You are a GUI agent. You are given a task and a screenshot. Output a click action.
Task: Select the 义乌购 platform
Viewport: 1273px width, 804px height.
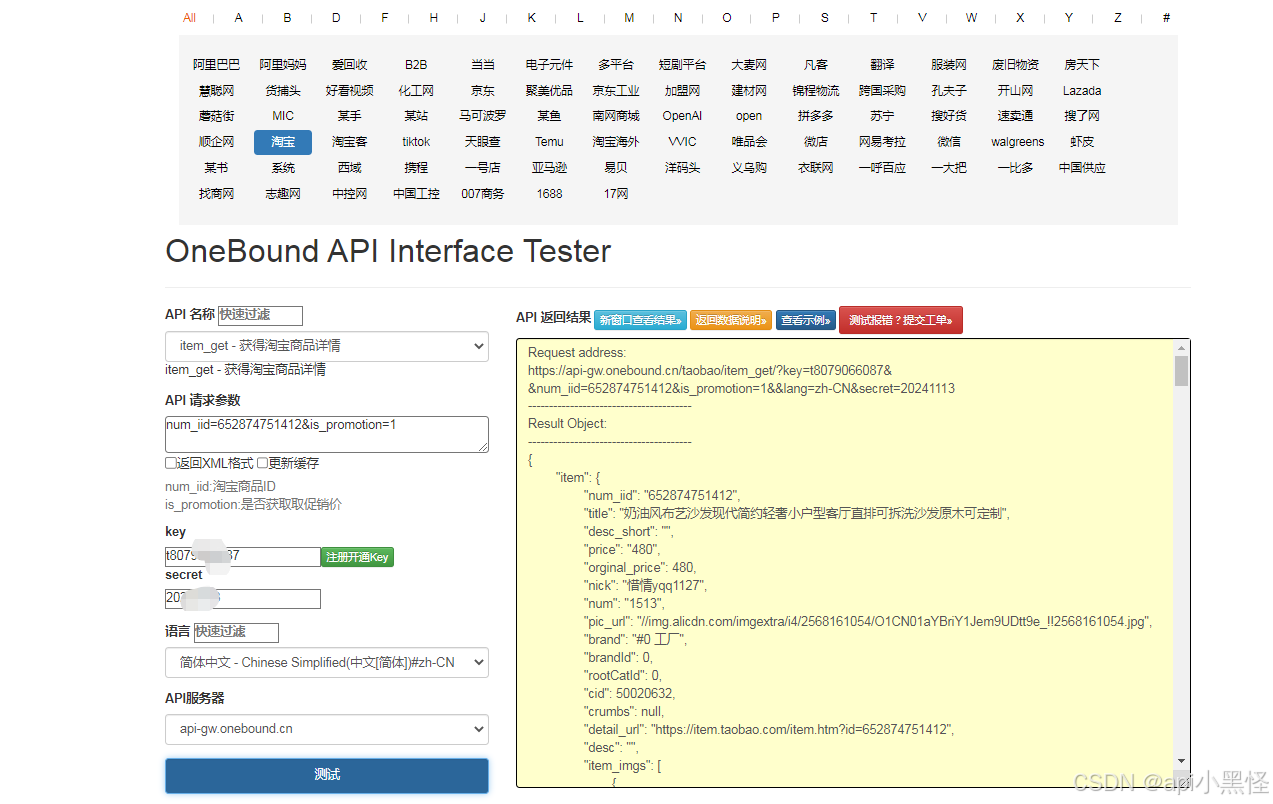pos(749,168)
